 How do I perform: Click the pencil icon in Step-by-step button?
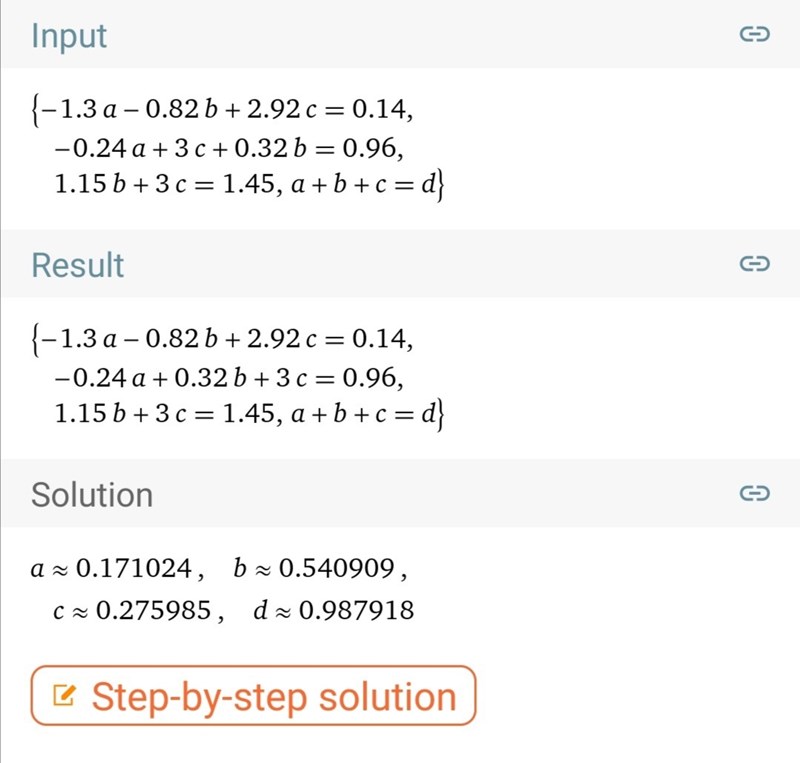63,696
